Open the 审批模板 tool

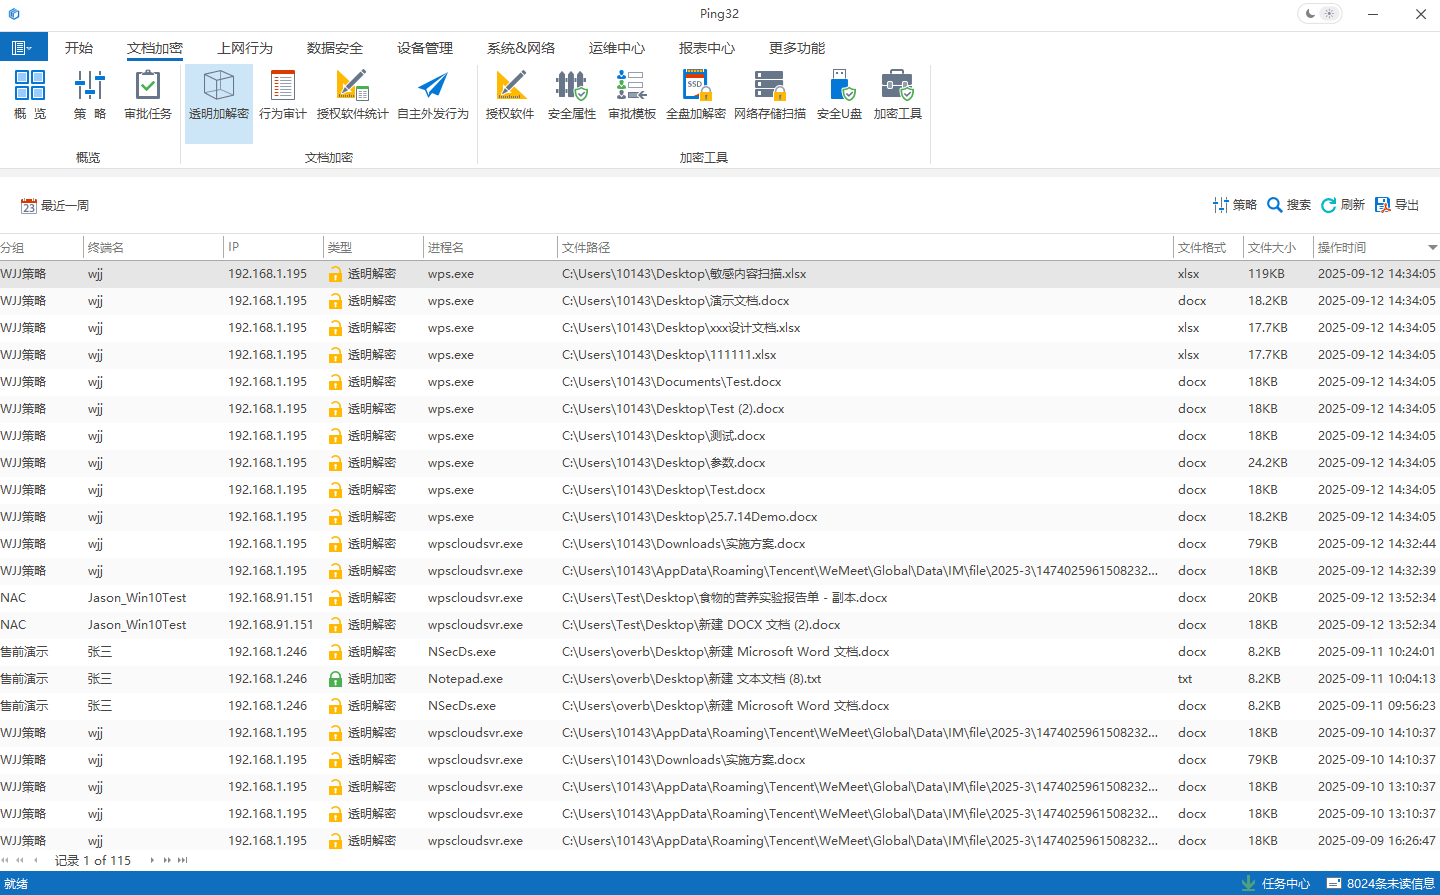click(x=631, y=96)
